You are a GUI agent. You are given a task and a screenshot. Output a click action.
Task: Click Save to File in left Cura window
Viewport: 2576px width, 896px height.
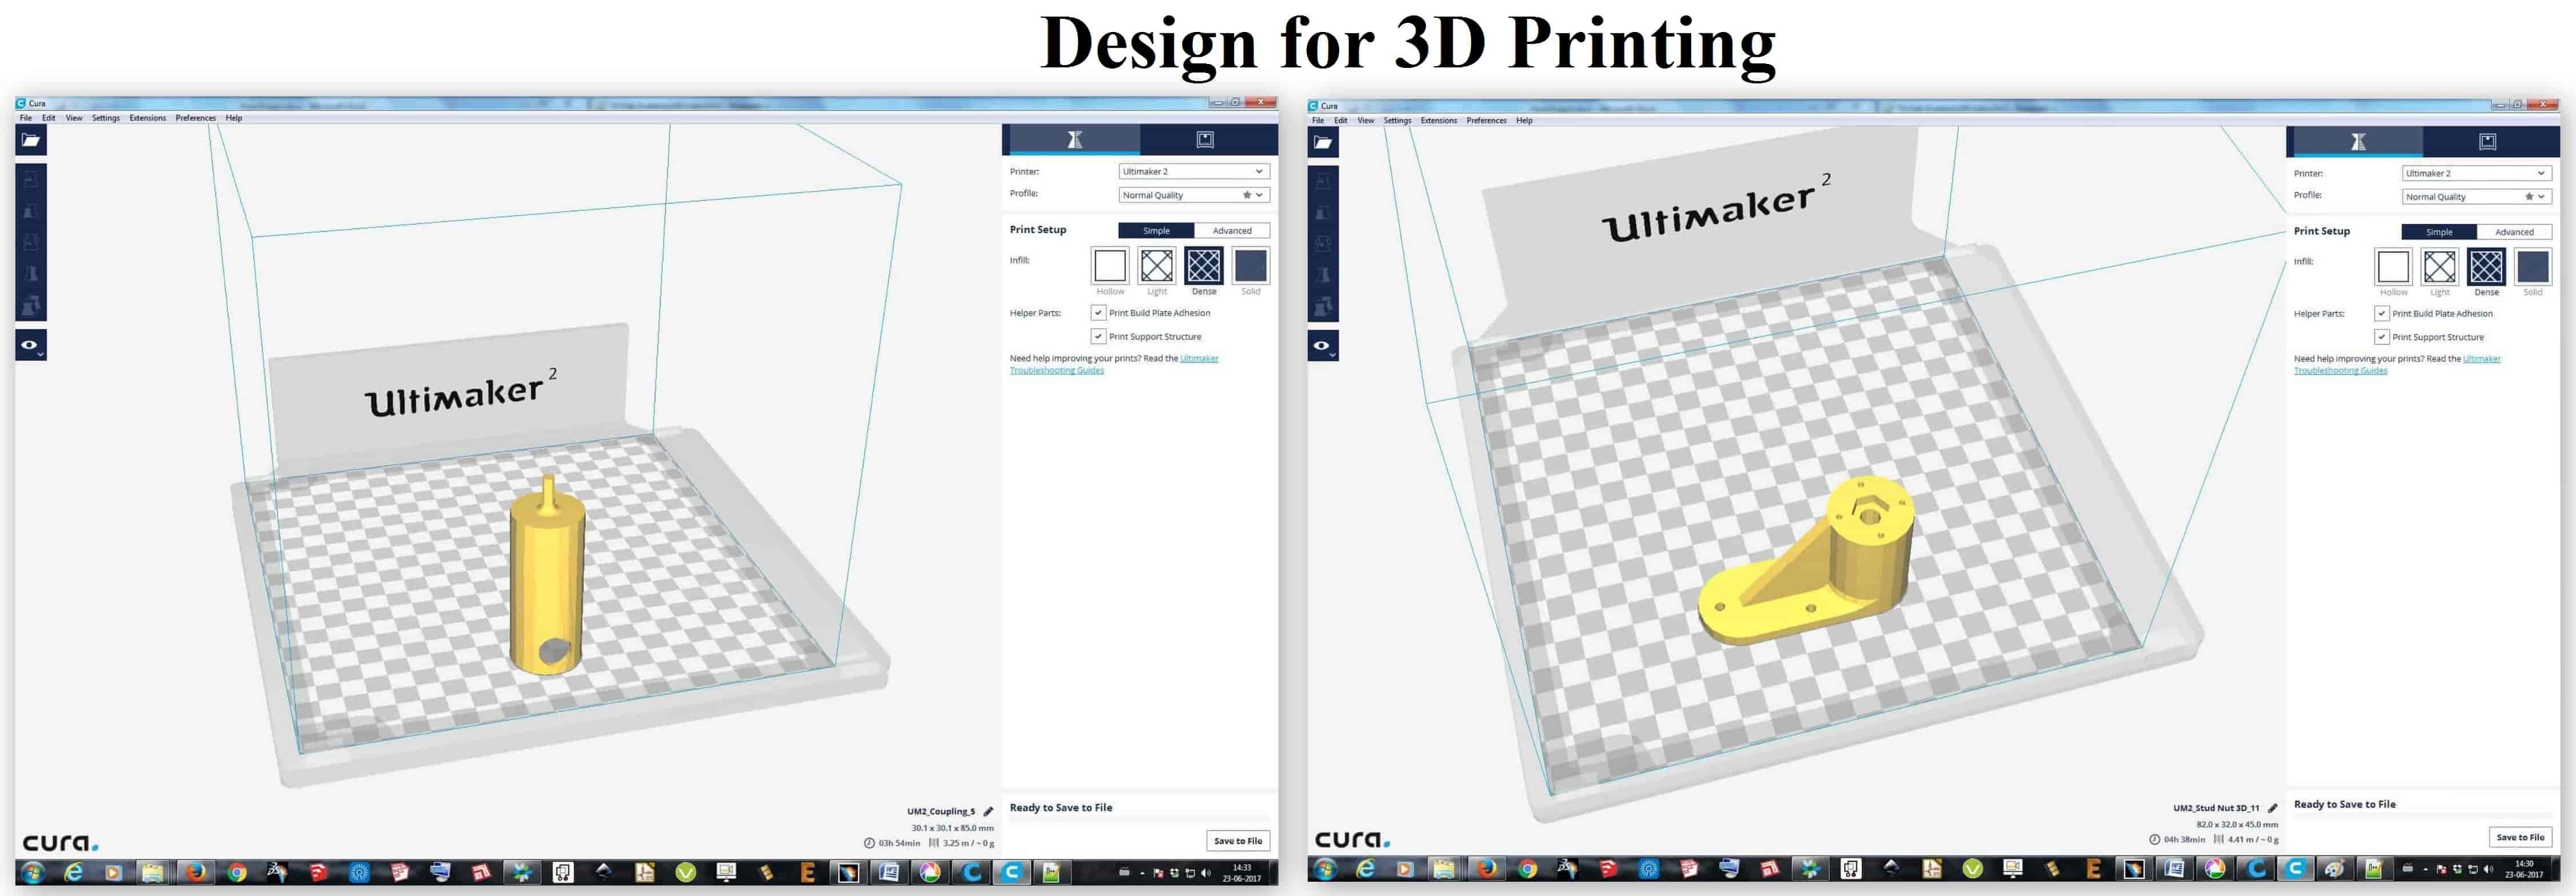click(x=1238, y=841)
